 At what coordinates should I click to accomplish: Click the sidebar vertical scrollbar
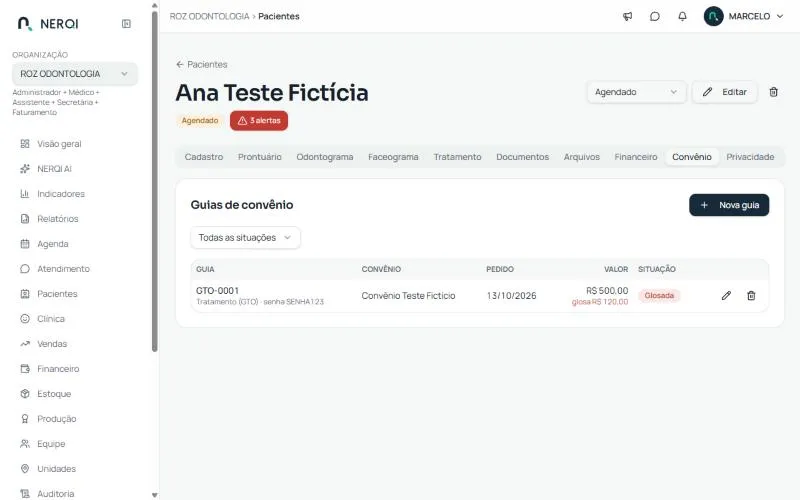tap(155, 181)
